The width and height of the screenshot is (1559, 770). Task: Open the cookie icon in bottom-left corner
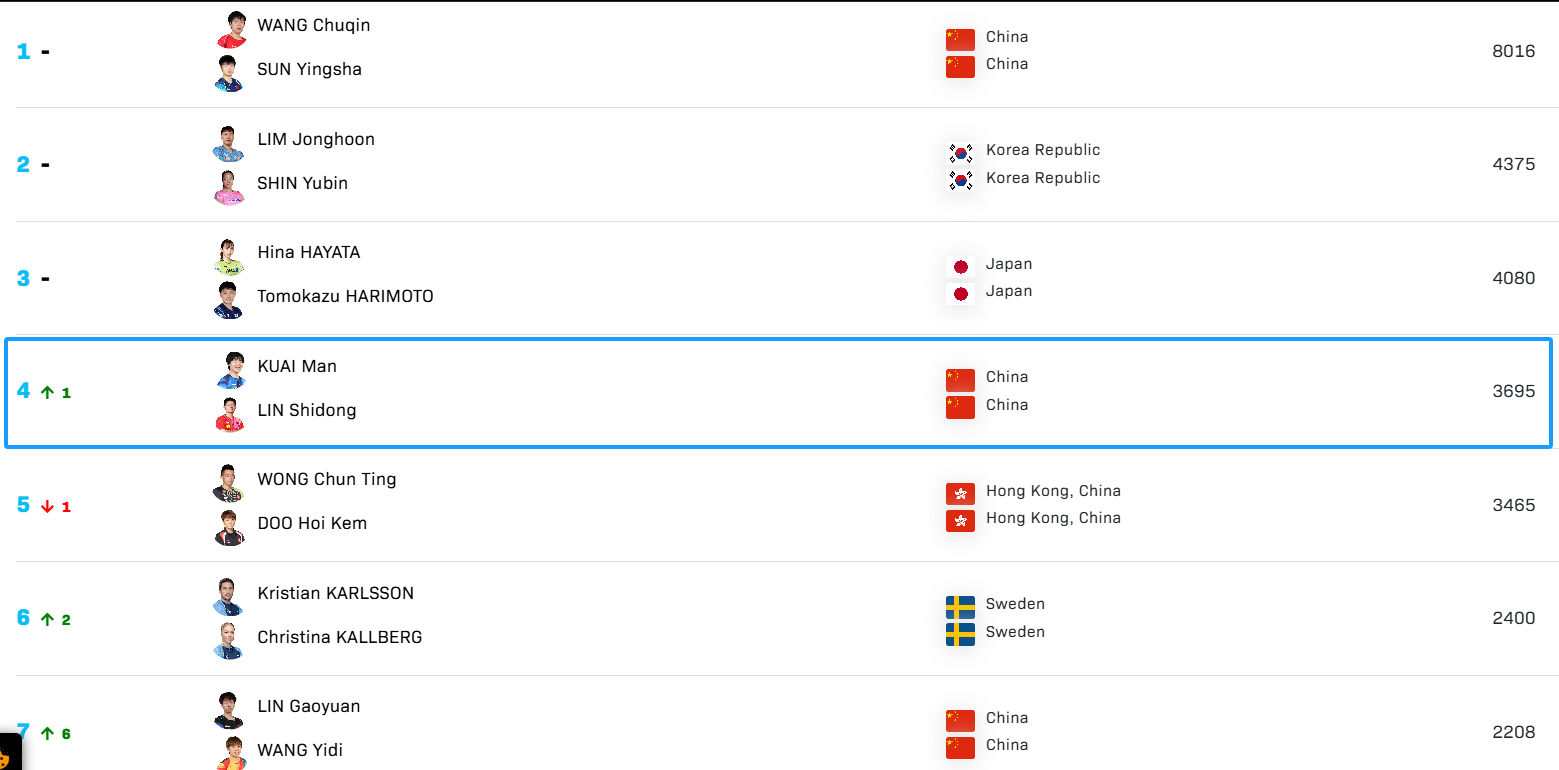coord(8,754)
